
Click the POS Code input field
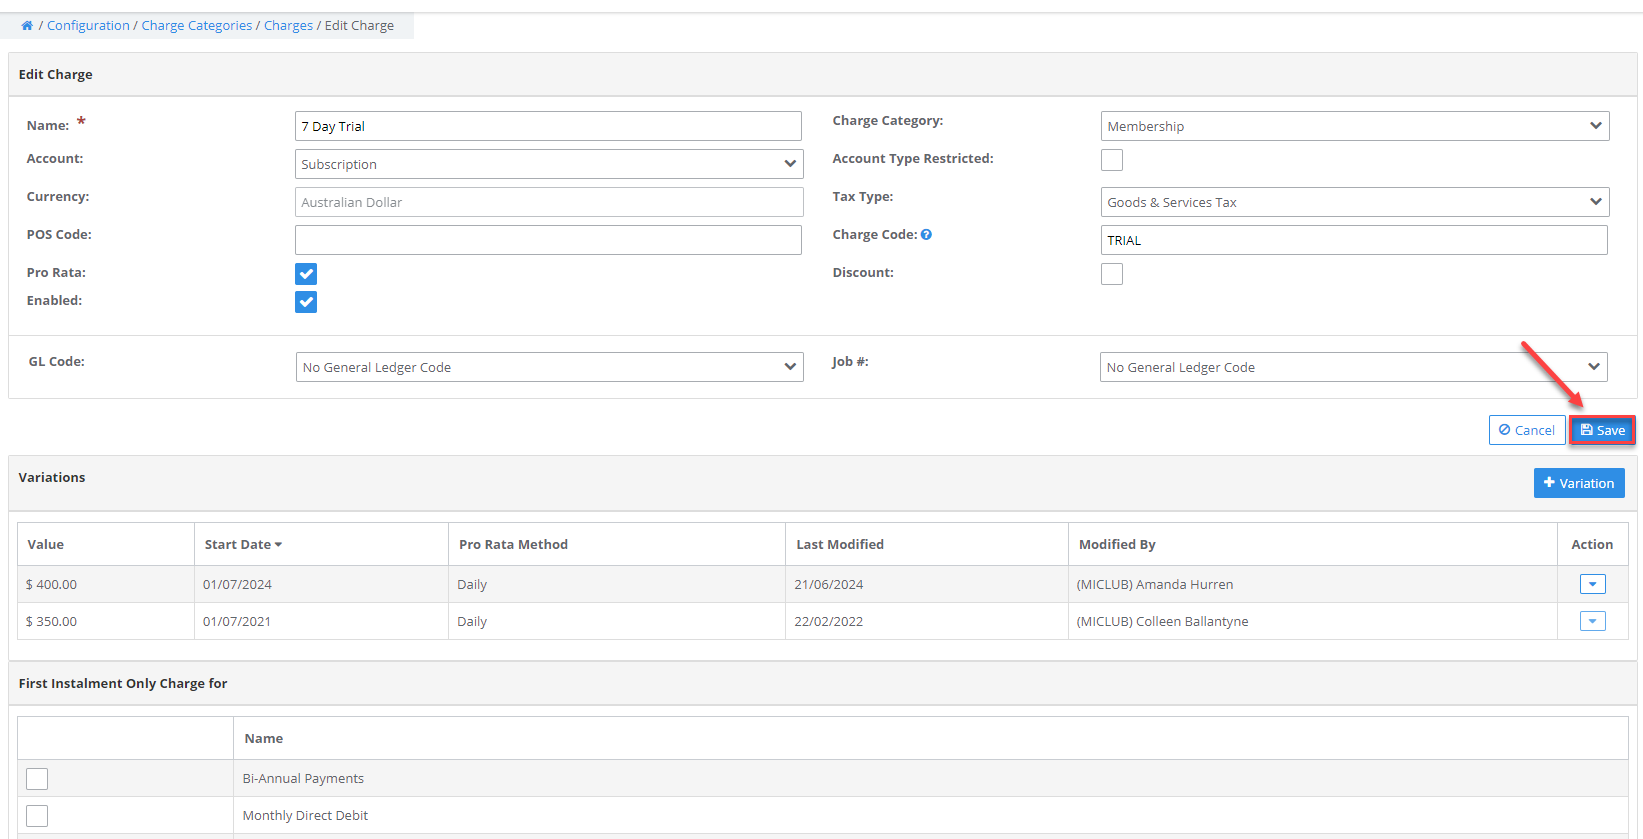tap(548, 240)
